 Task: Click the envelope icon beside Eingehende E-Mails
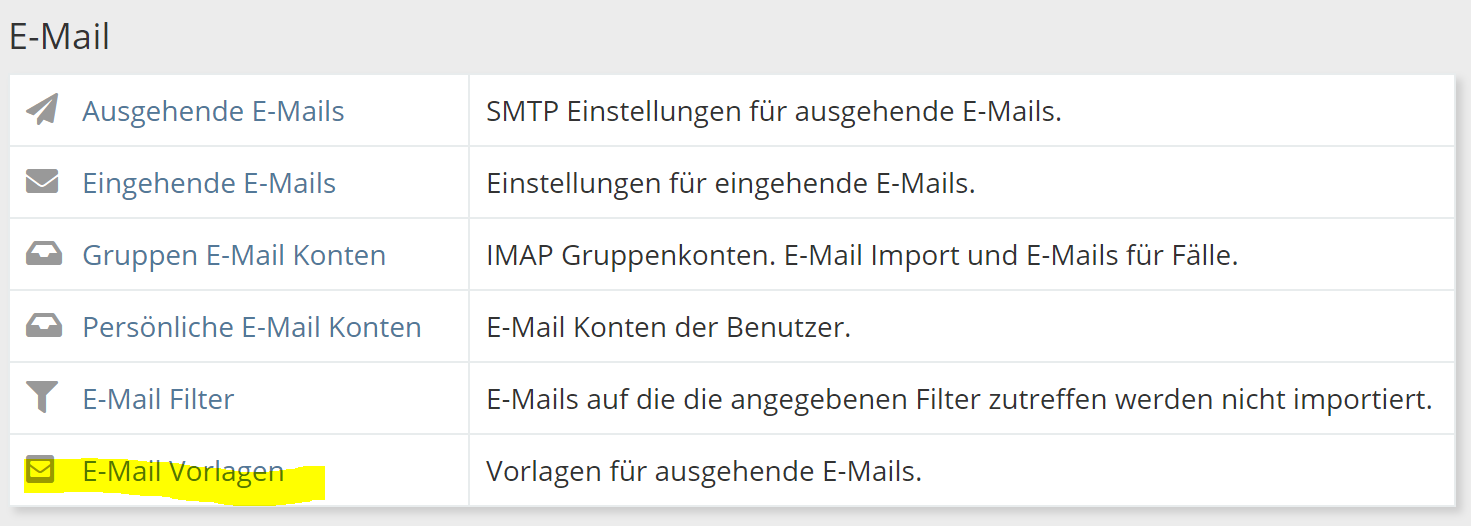coord(42,183)
